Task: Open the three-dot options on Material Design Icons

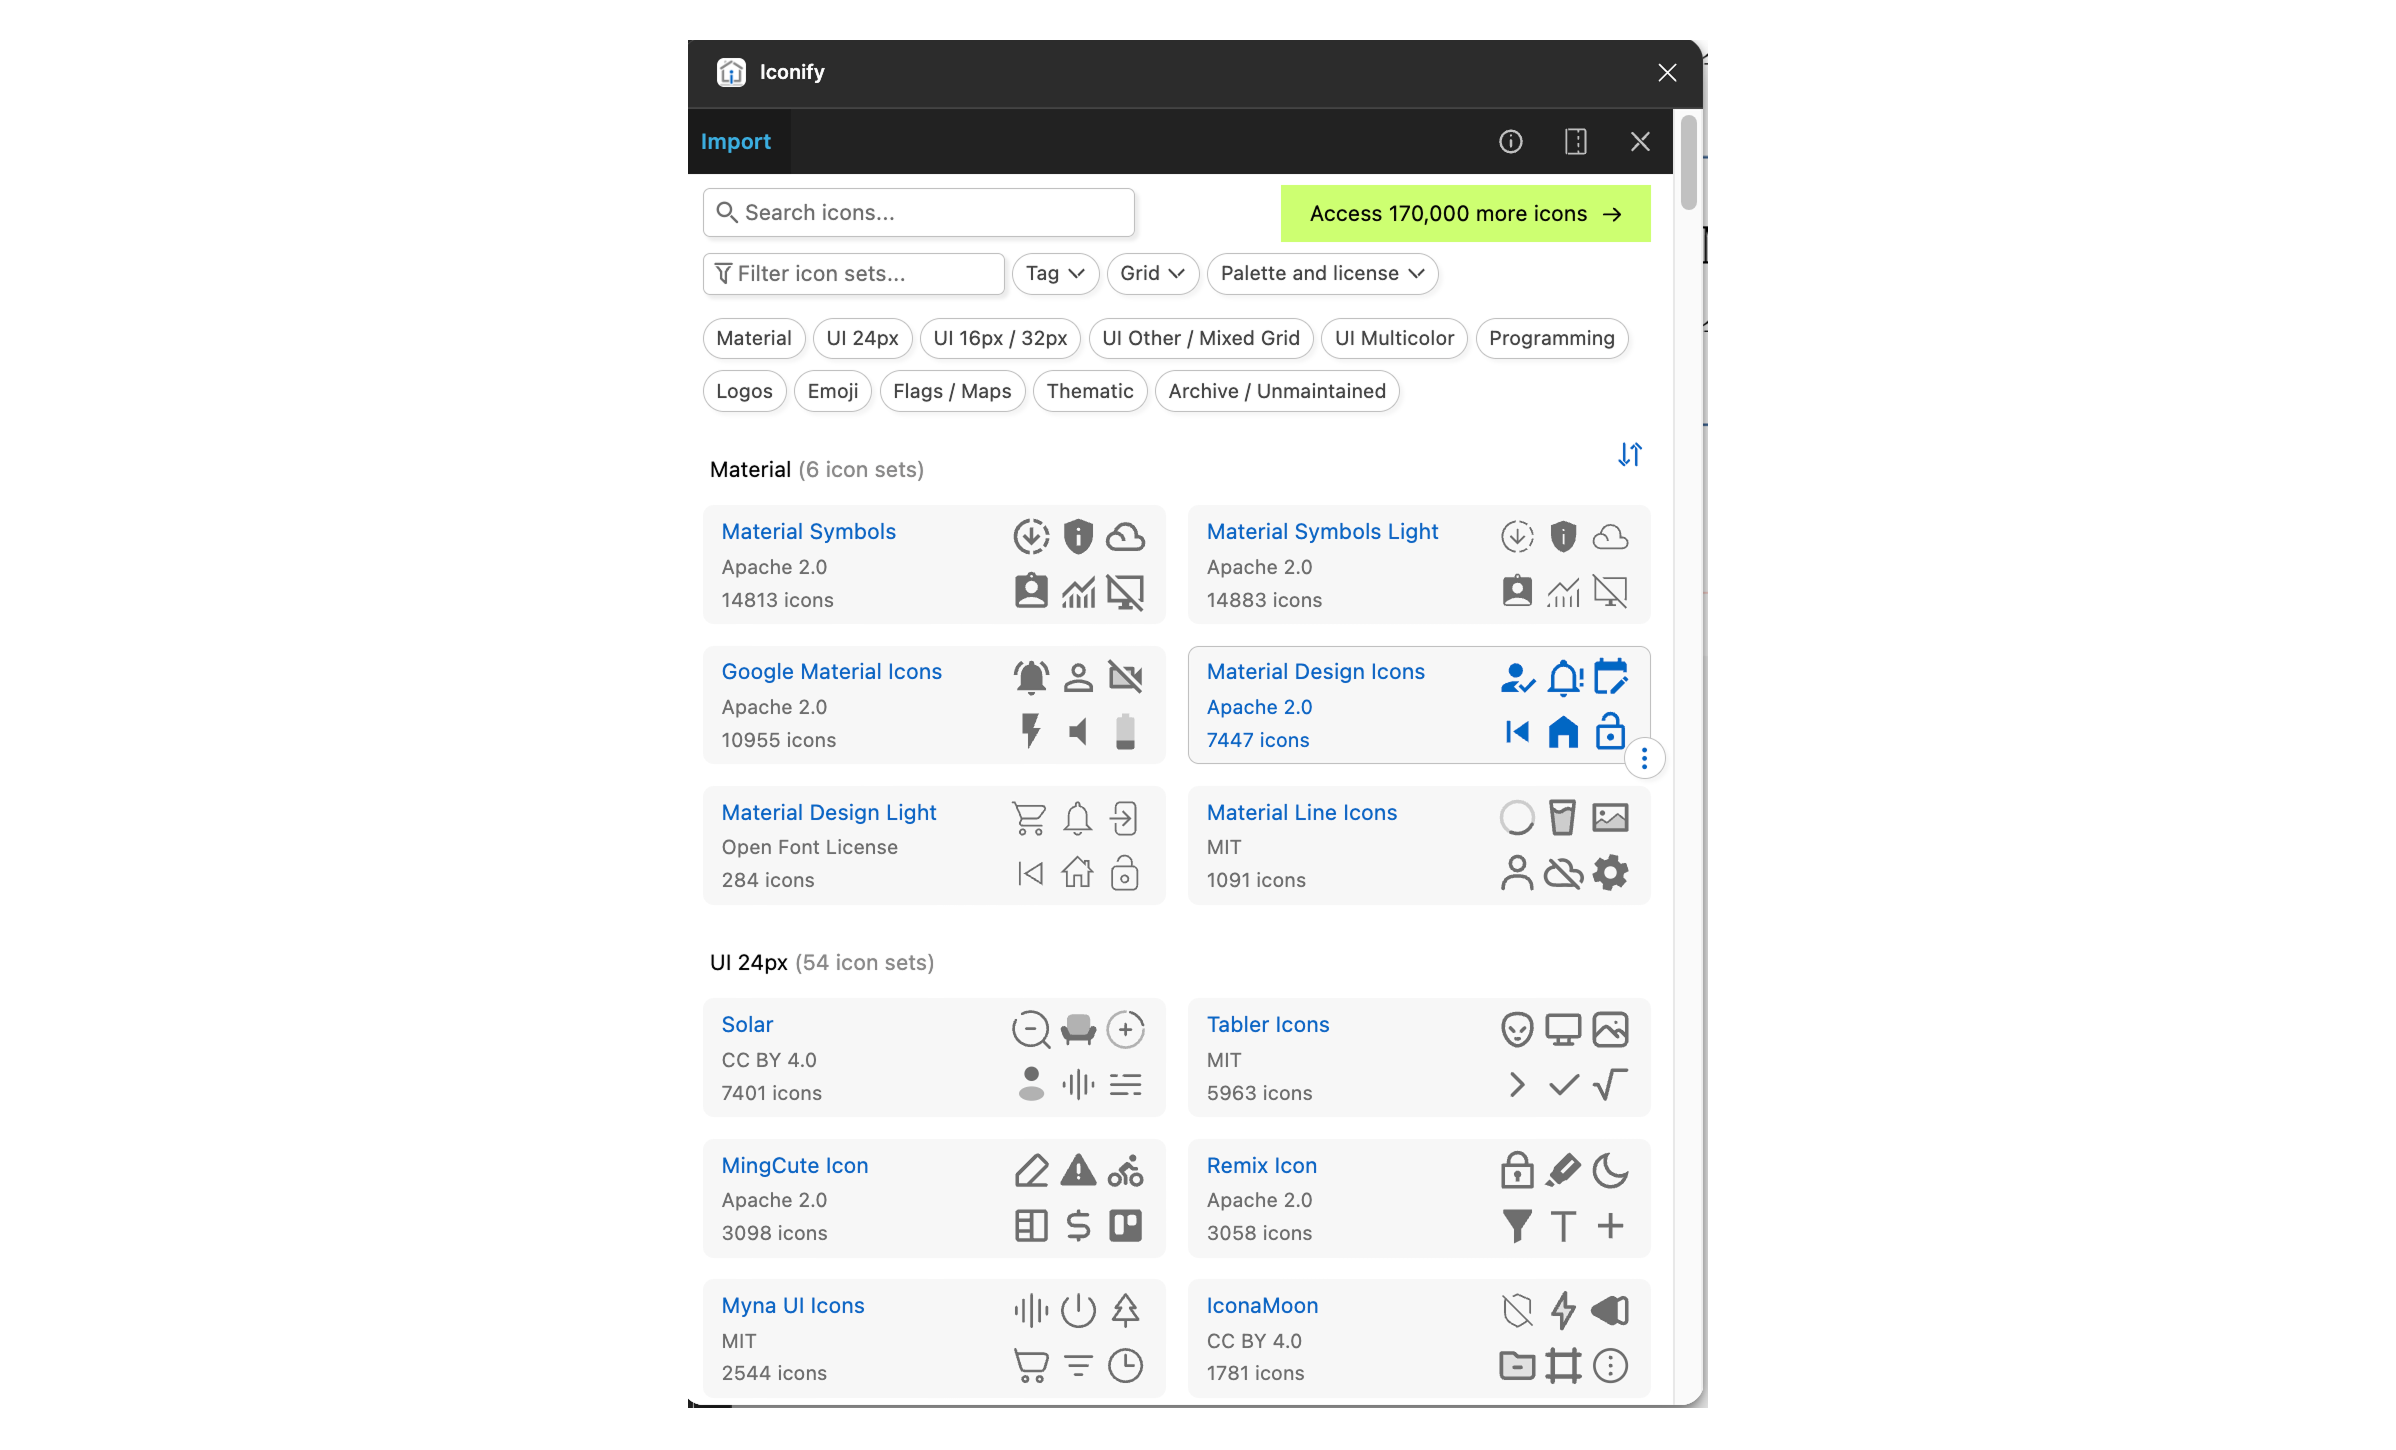Action: click(1644, 759)
